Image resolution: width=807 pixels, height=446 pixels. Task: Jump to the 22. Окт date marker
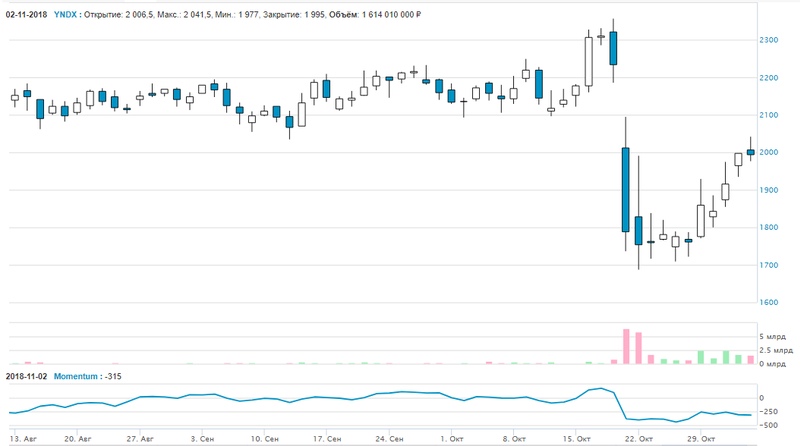pyautogui.click(x=640, y=439)
